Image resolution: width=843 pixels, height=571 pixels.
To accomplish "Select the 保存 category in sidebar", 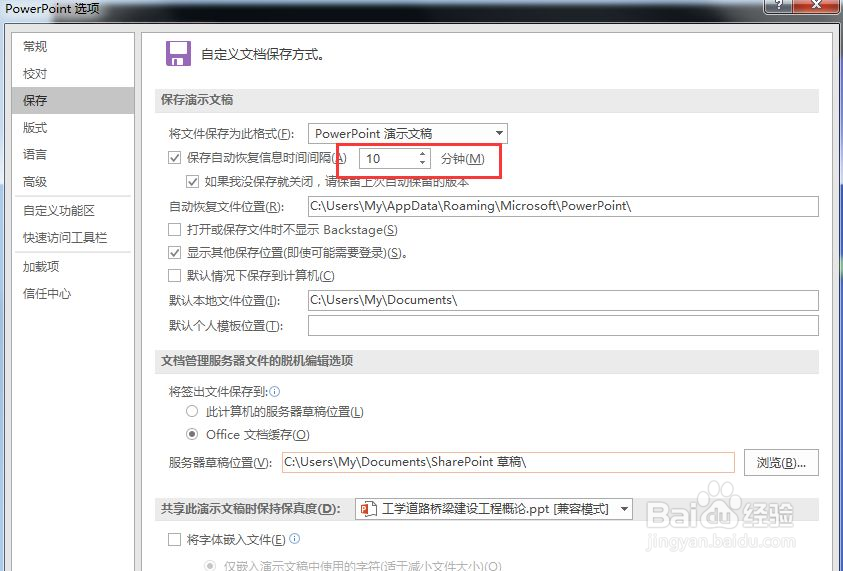I will click(73, 101).
